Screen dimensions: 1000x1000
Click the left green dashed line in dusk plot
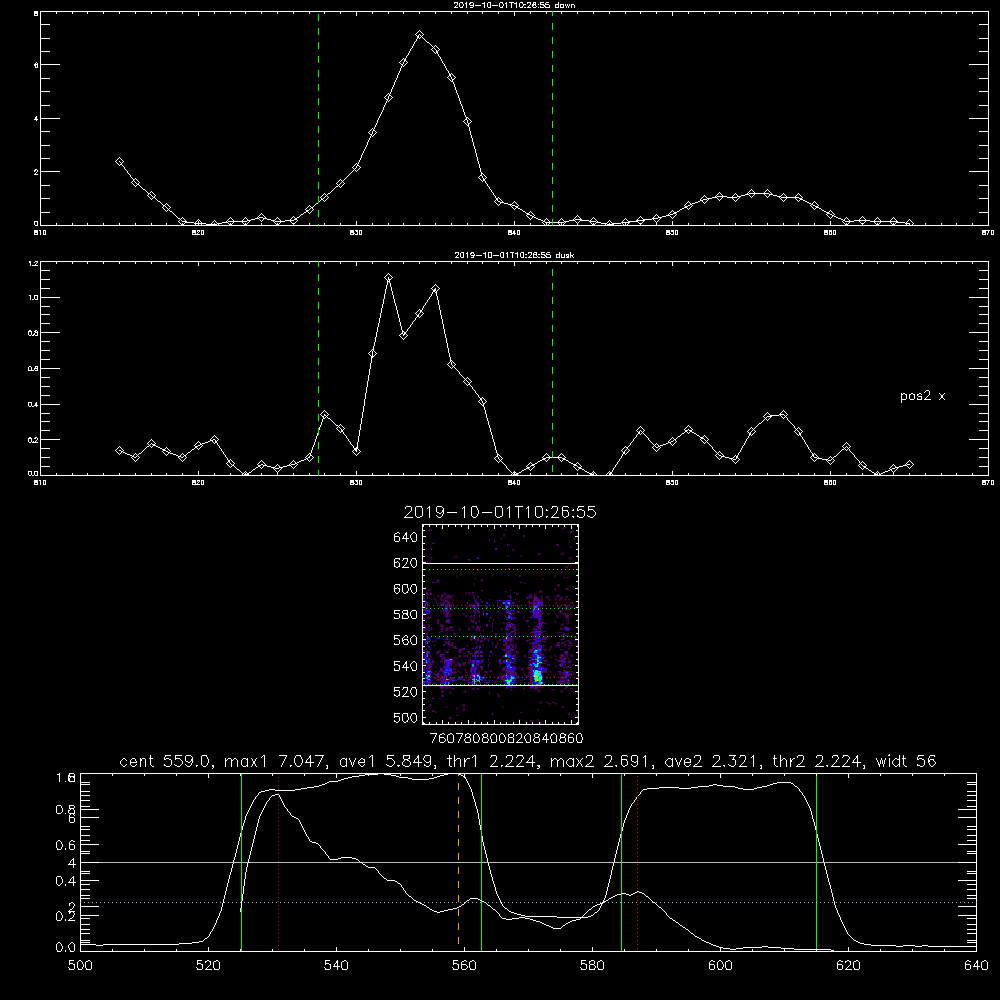pos(318,368)
